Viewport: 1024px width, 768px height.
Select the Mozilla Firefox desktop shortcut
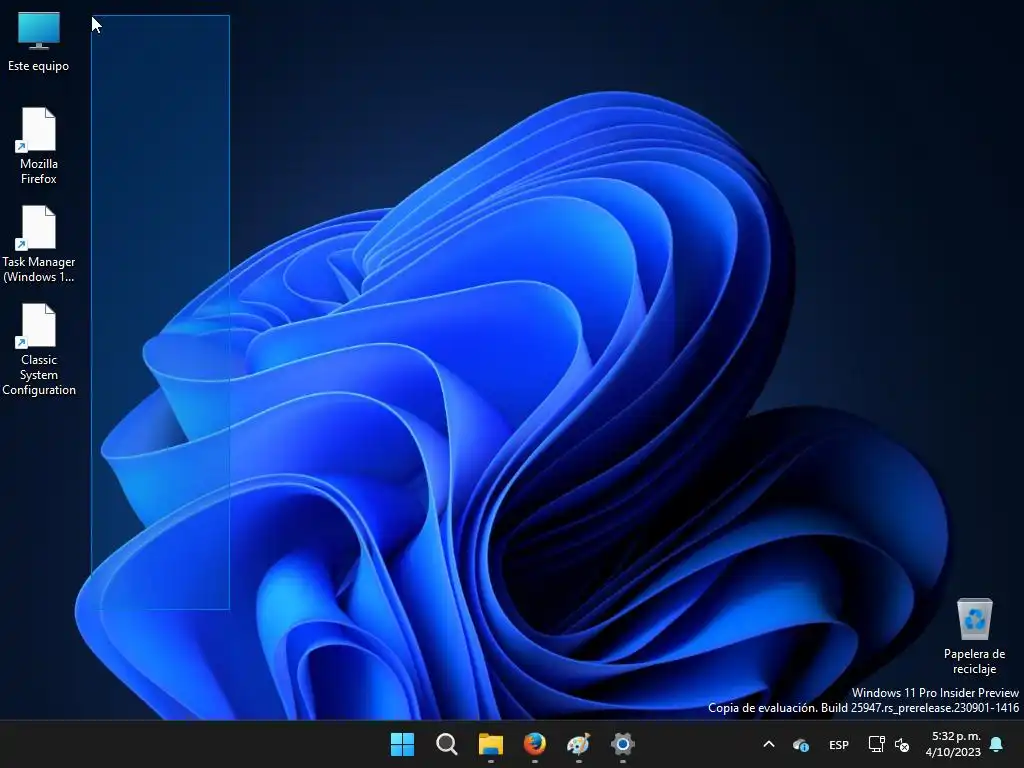coord(39,146)
